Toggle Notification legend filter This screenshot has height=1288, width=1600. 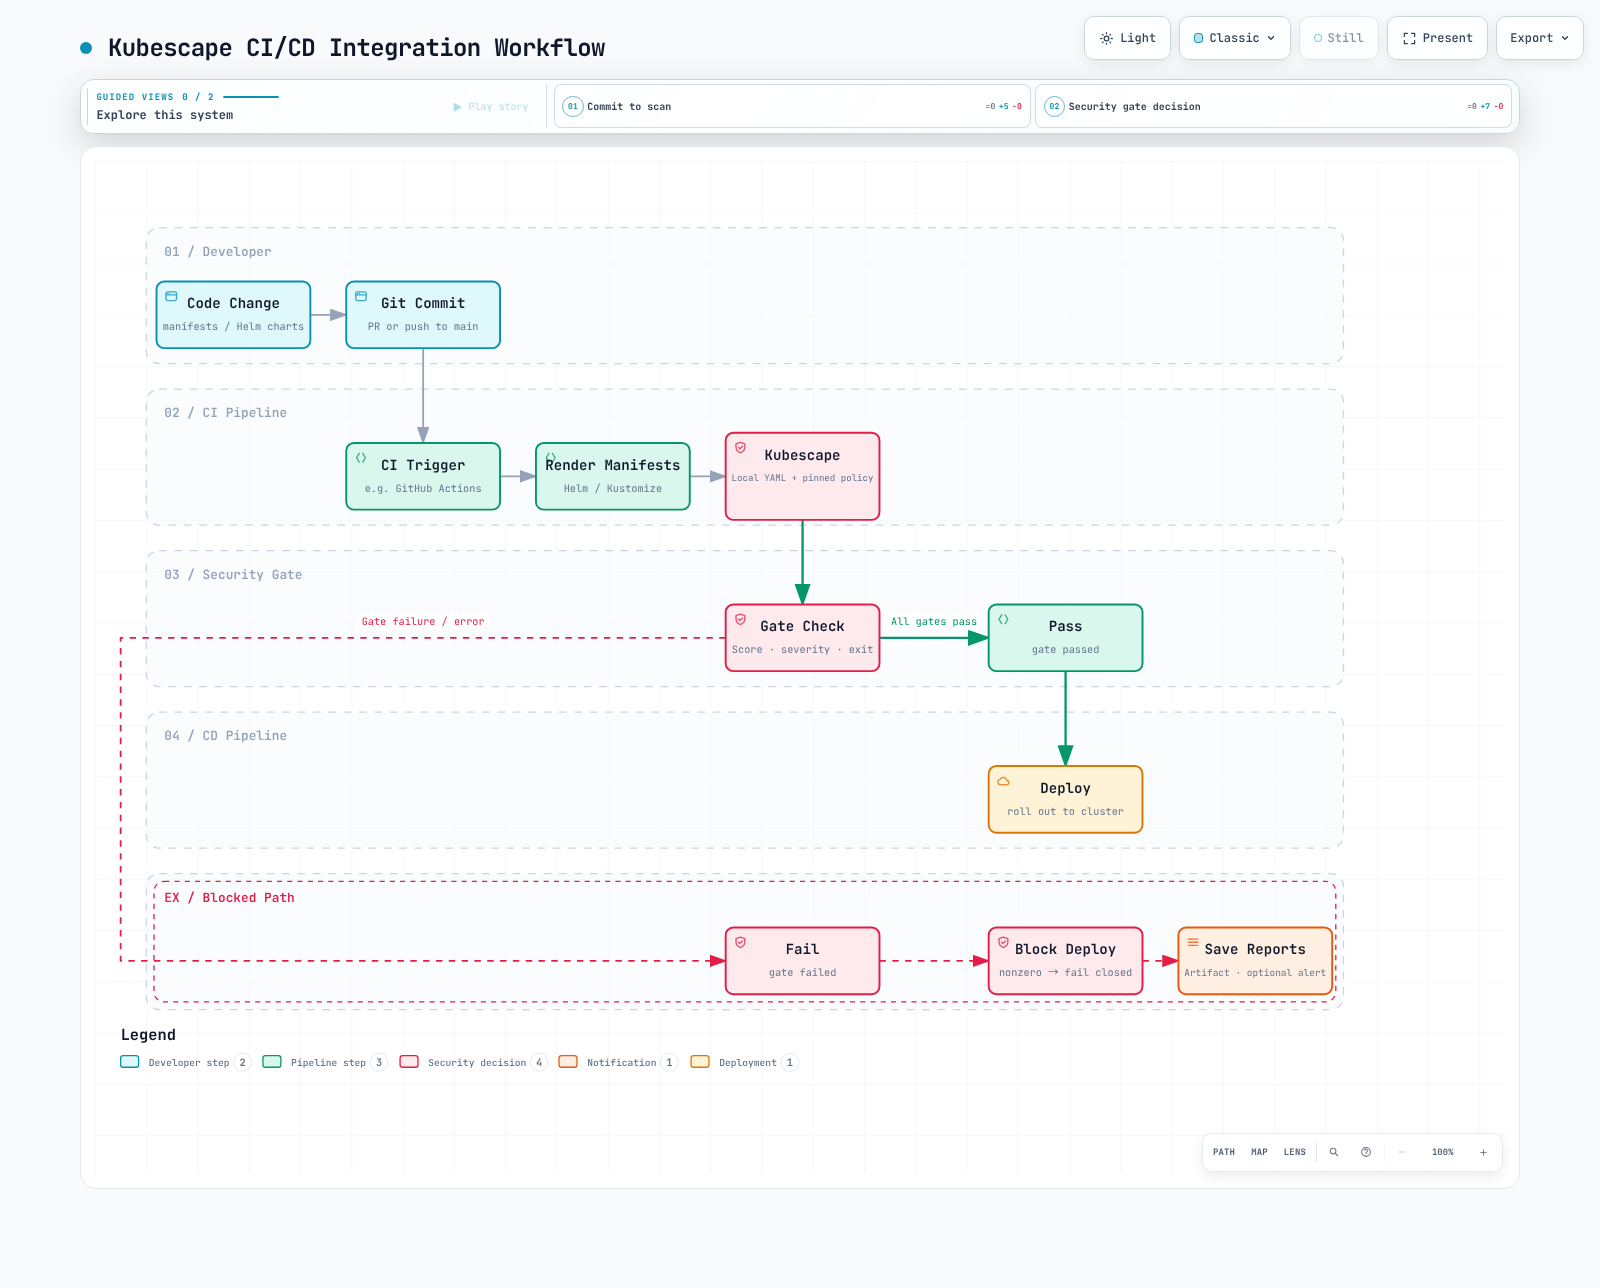coord(618,1062)
